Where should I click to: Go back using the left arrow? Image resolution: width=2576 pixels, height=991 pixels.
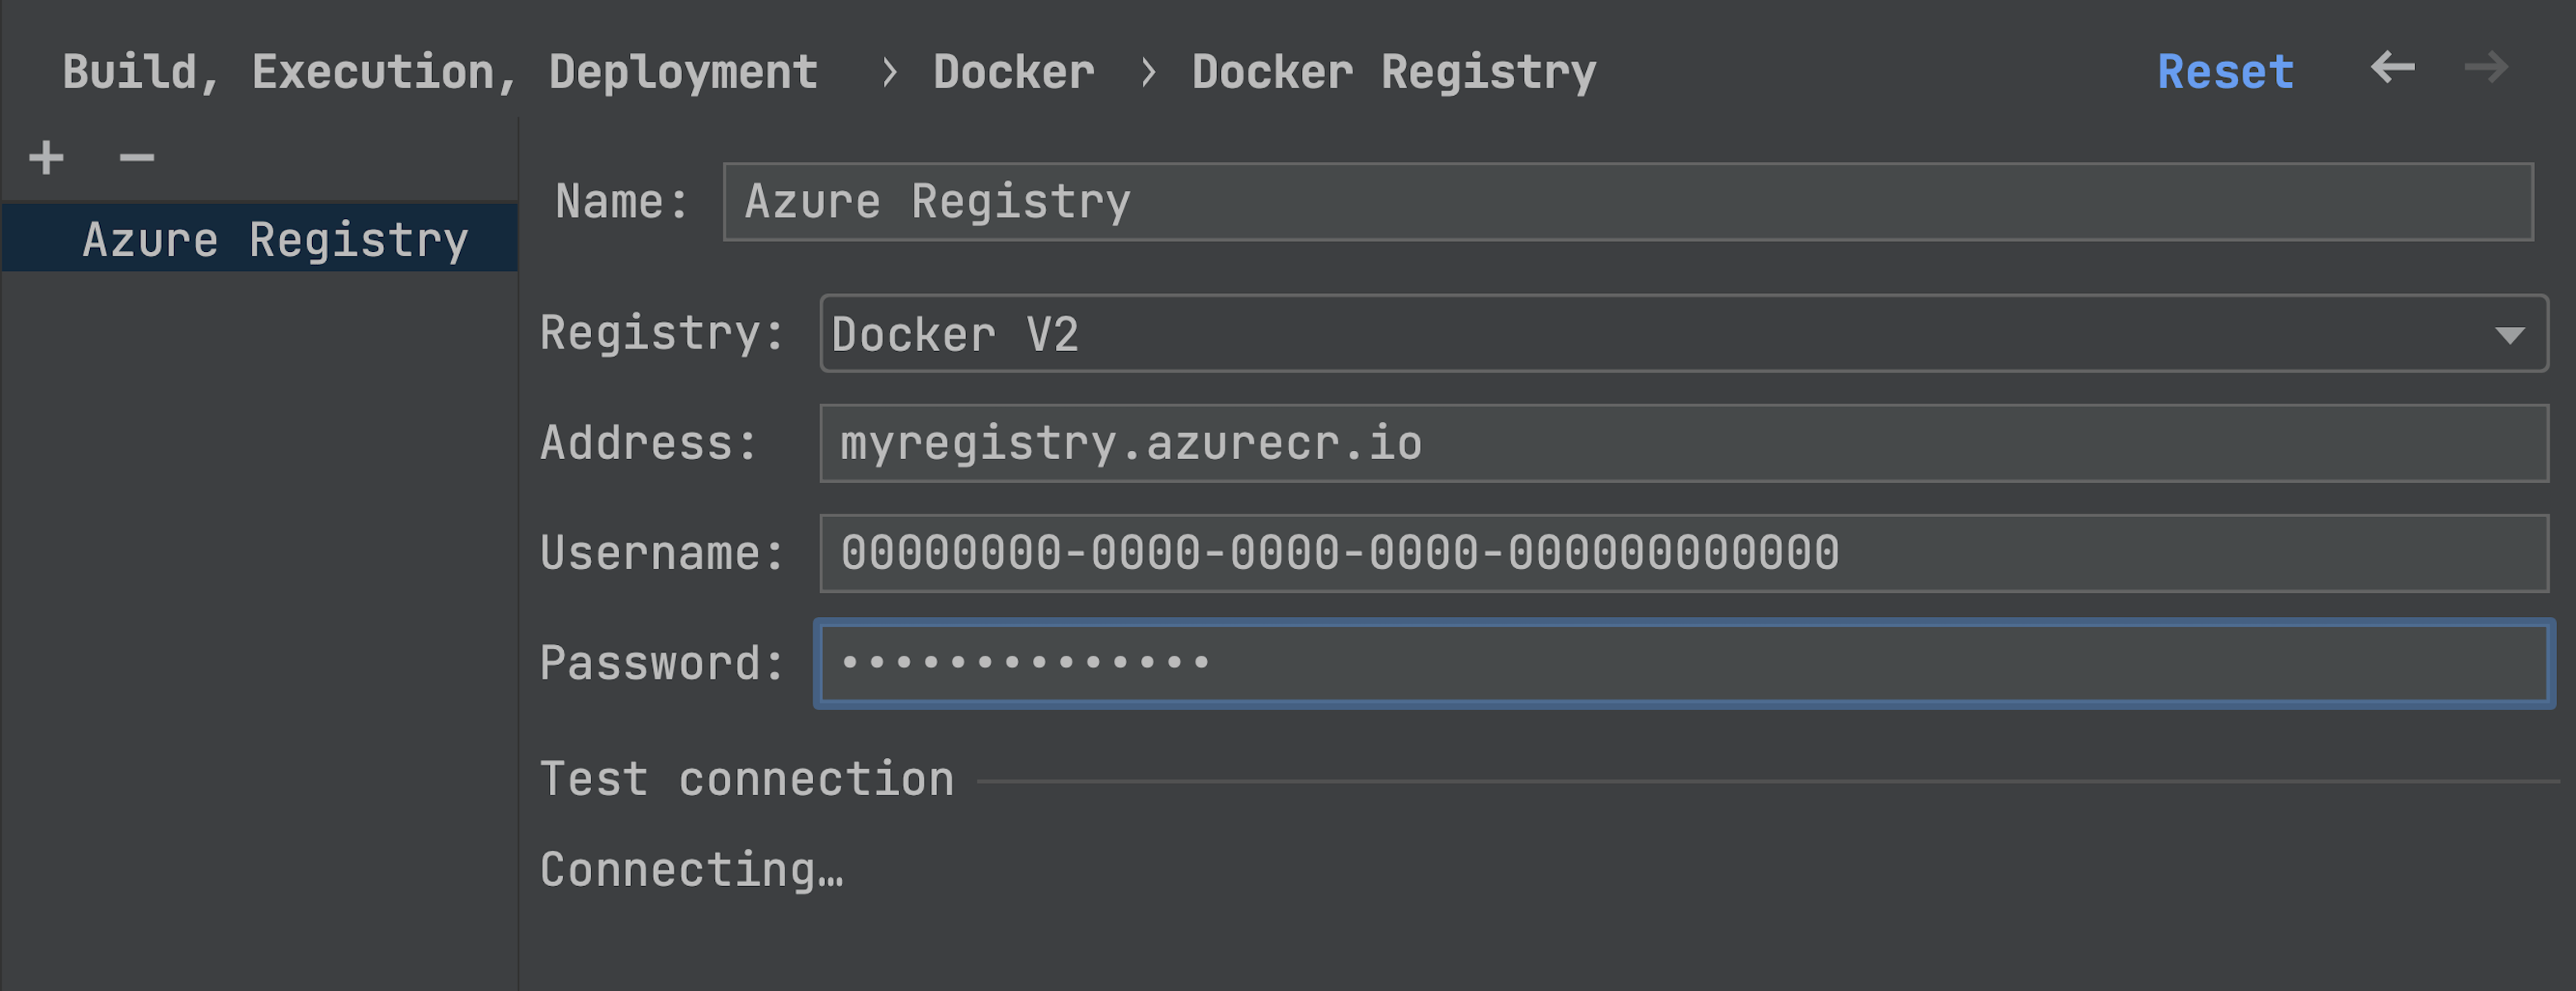[x=2392, y=68]
